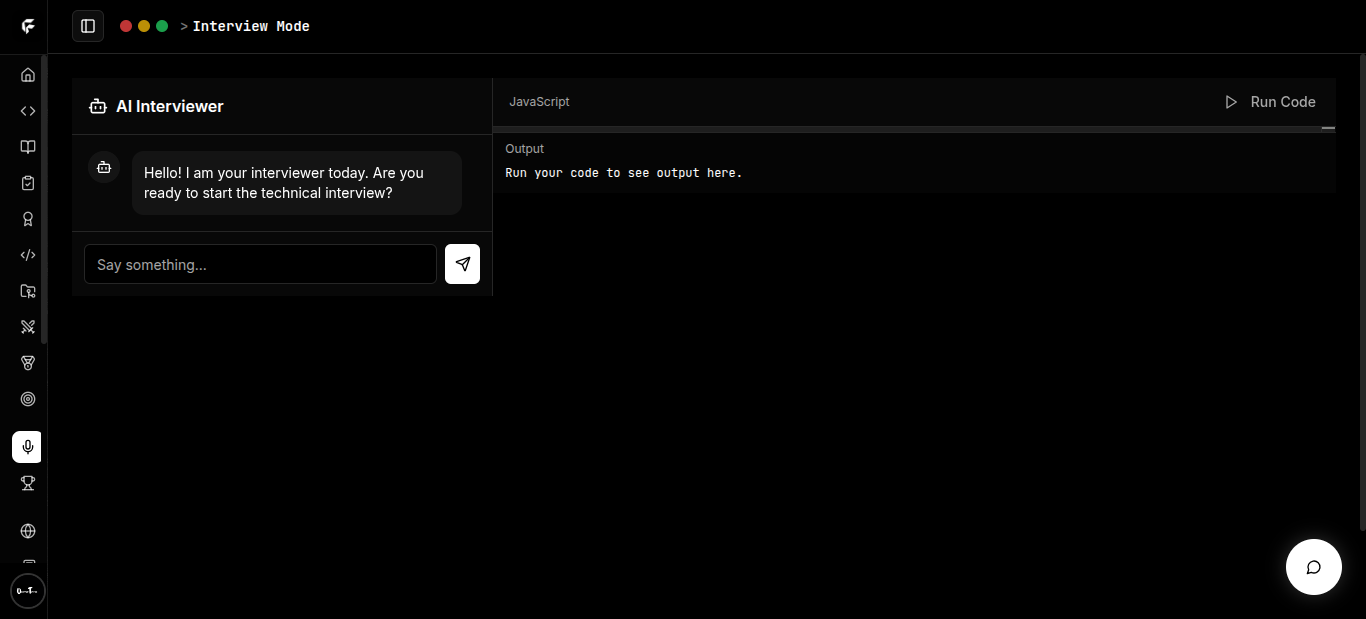Open the Home sidebar icon
Viewport: 1366px width, 619px height.
coord(28,75)
